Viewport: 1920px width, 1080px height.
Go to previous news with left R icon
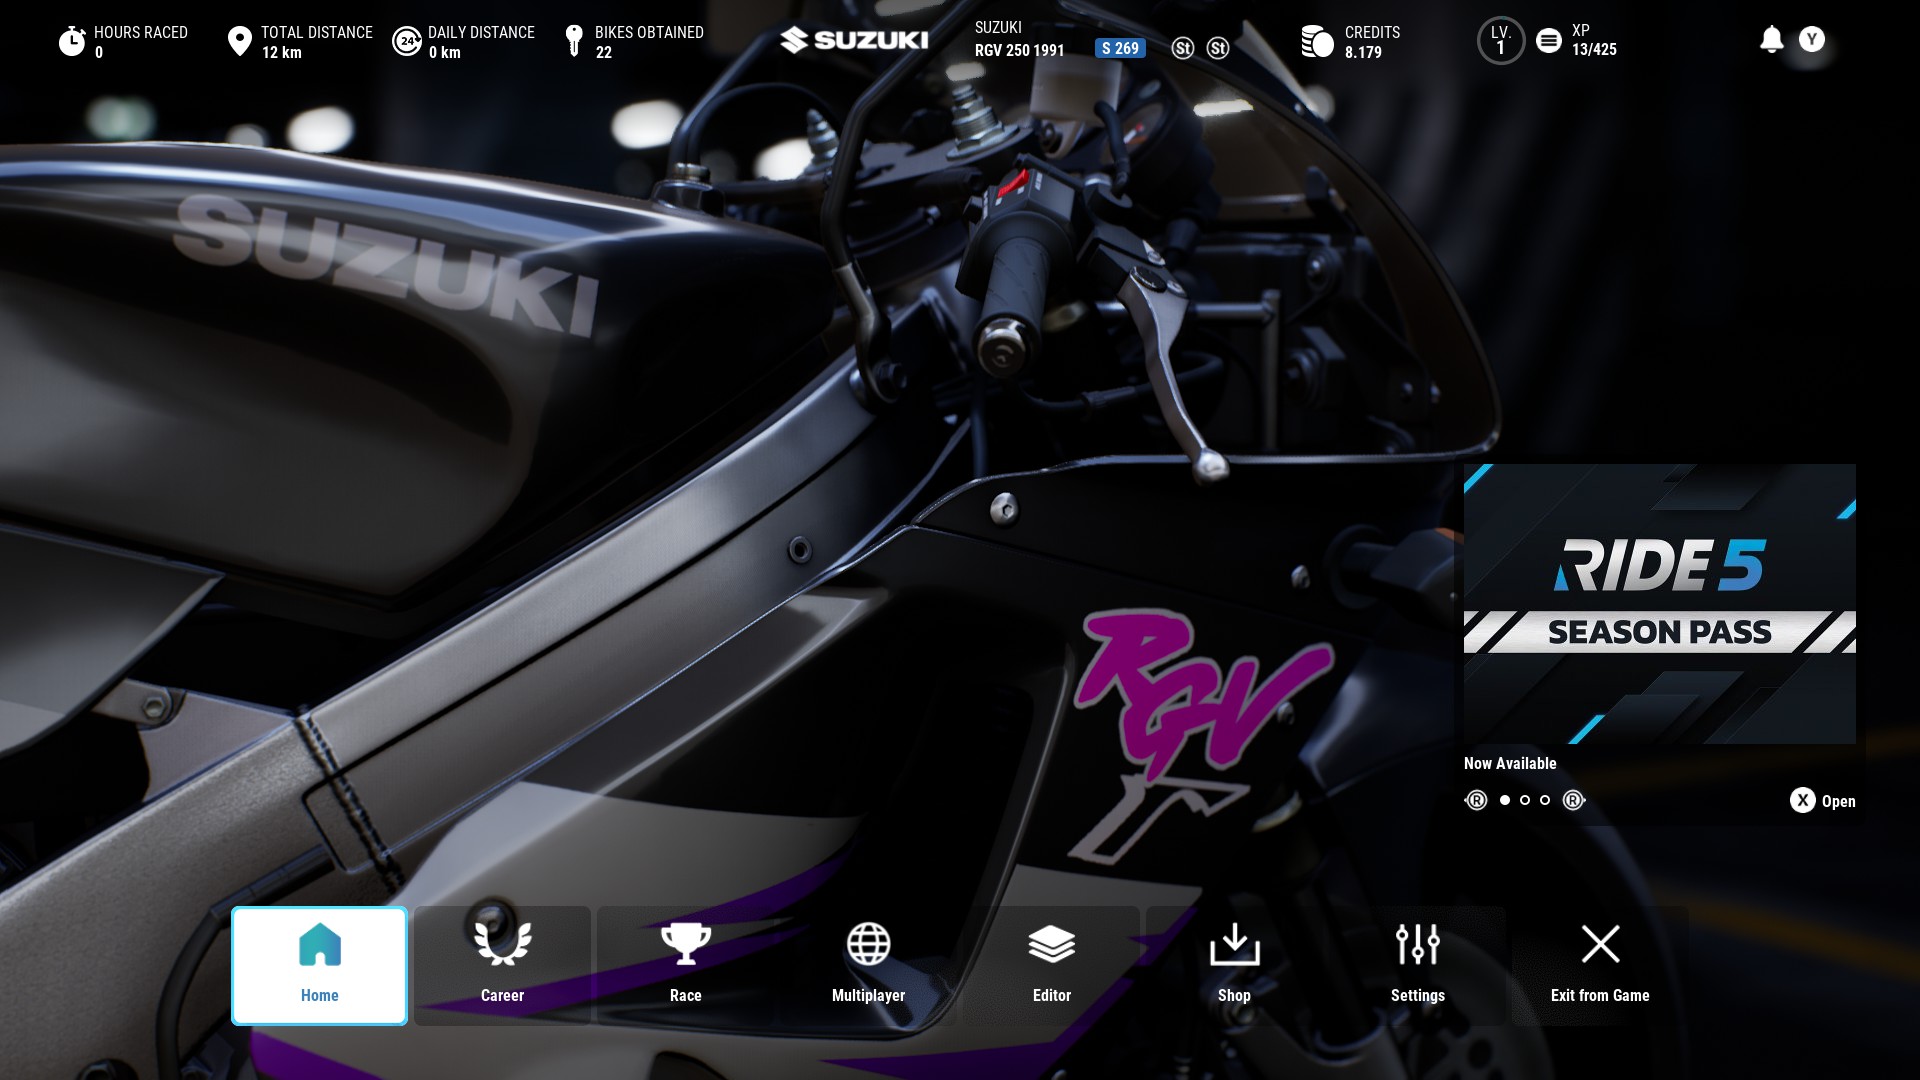1476,800
